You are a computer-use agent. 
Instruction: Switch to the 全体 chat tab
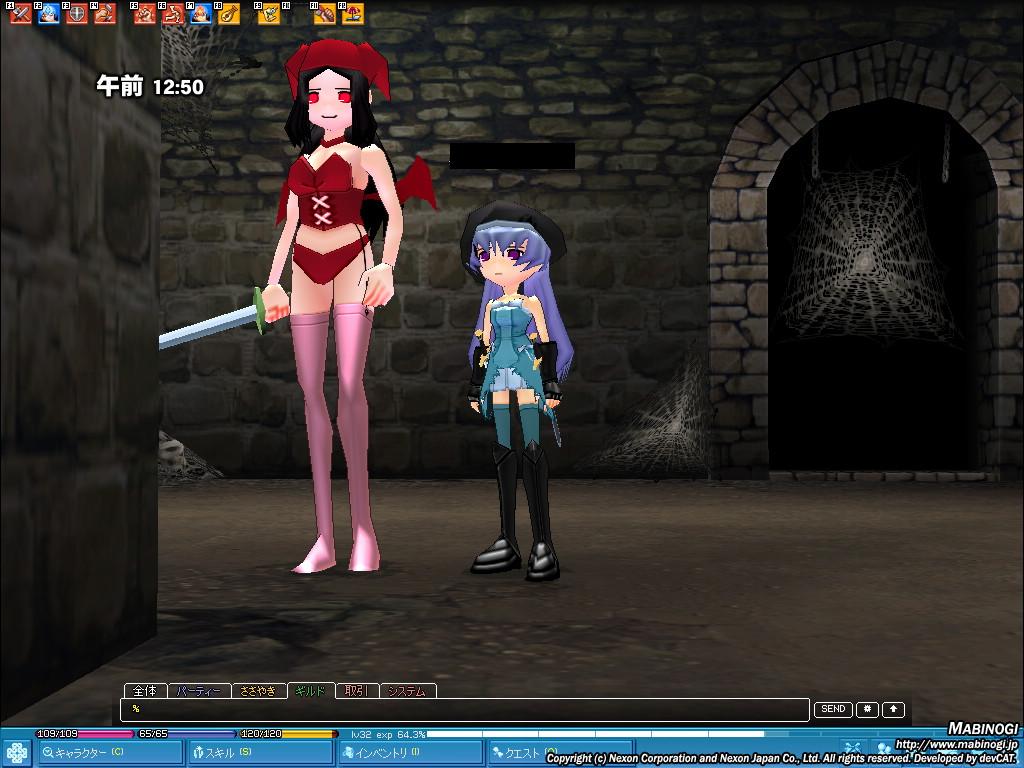(145, 690)
